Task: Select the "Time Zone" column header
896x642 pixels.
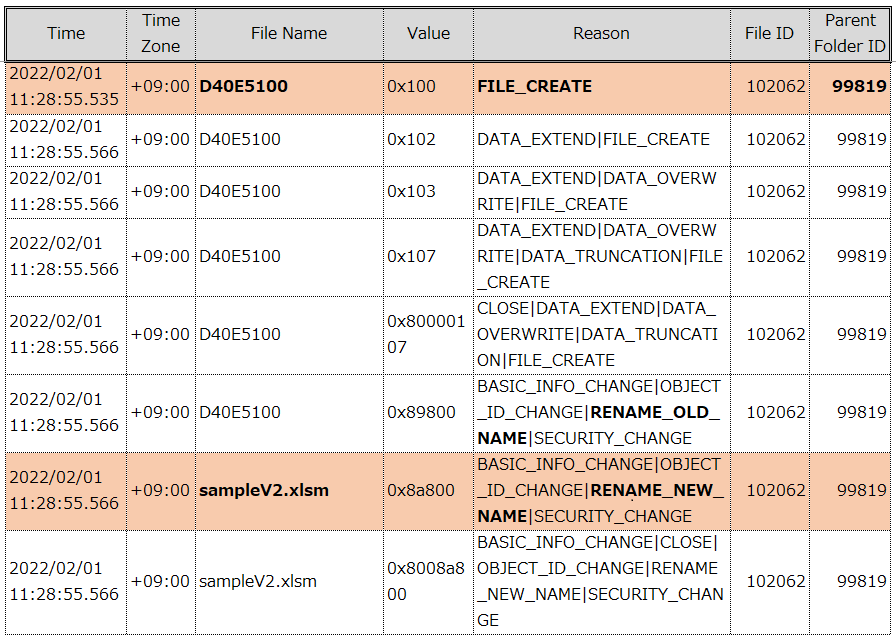Action: tap(161, 33)
